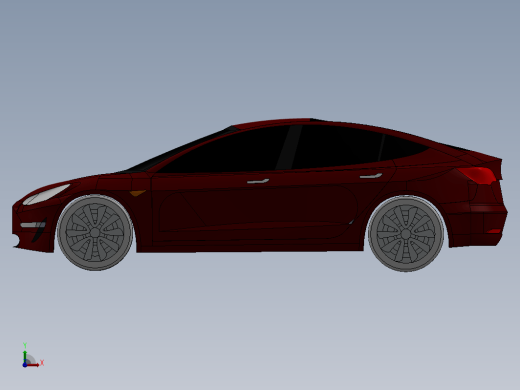520x390 pixels.
Task: Click the red rear taillight
Action: click(x=477, y=175)
